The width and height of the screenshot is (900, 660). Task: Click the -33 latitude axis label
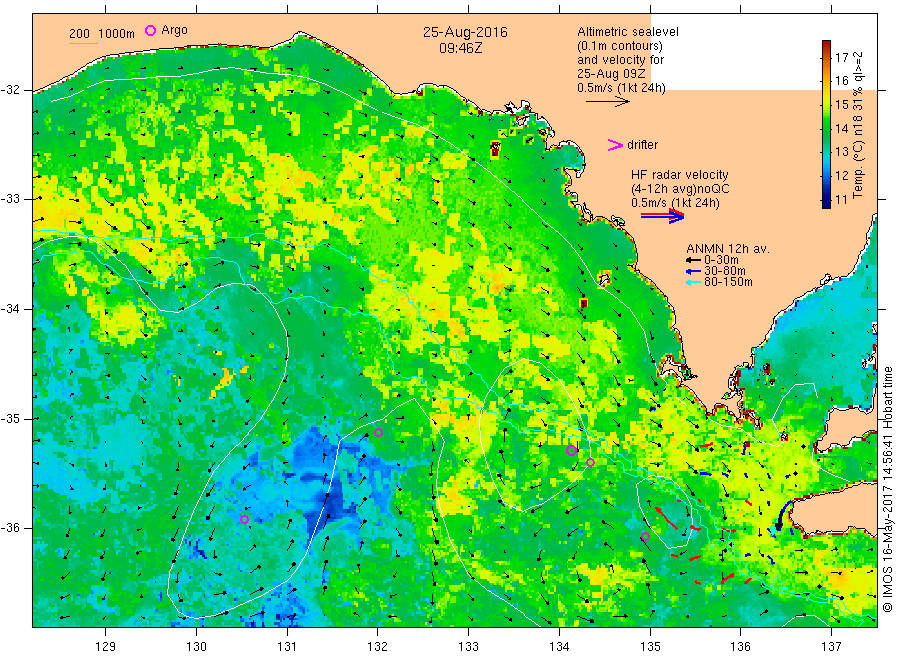click(x=10, y=199)
